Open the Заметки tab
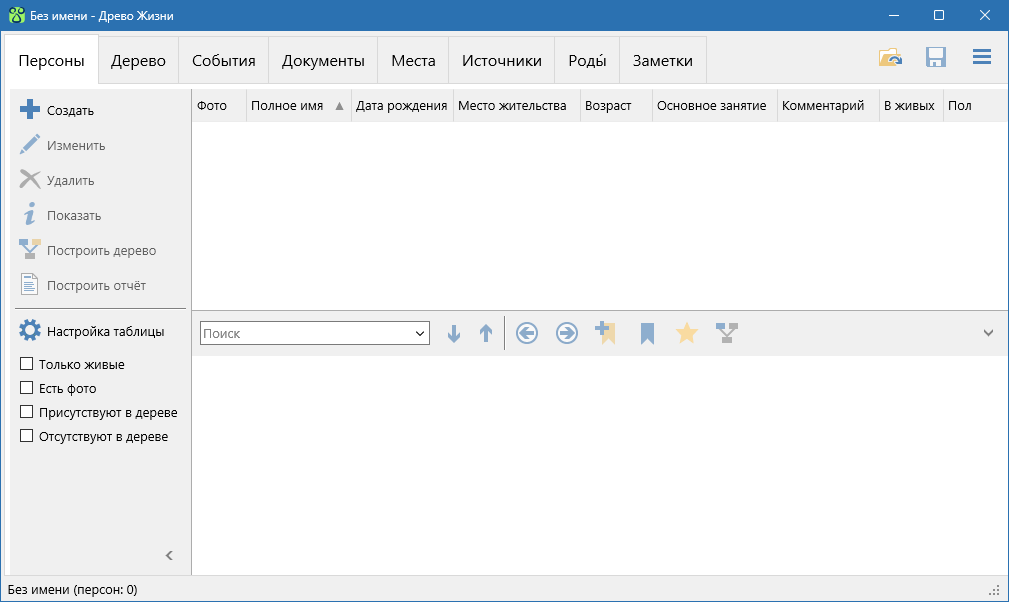The width and height of the screenshot is (1009, 602). (x=663, y=60)
